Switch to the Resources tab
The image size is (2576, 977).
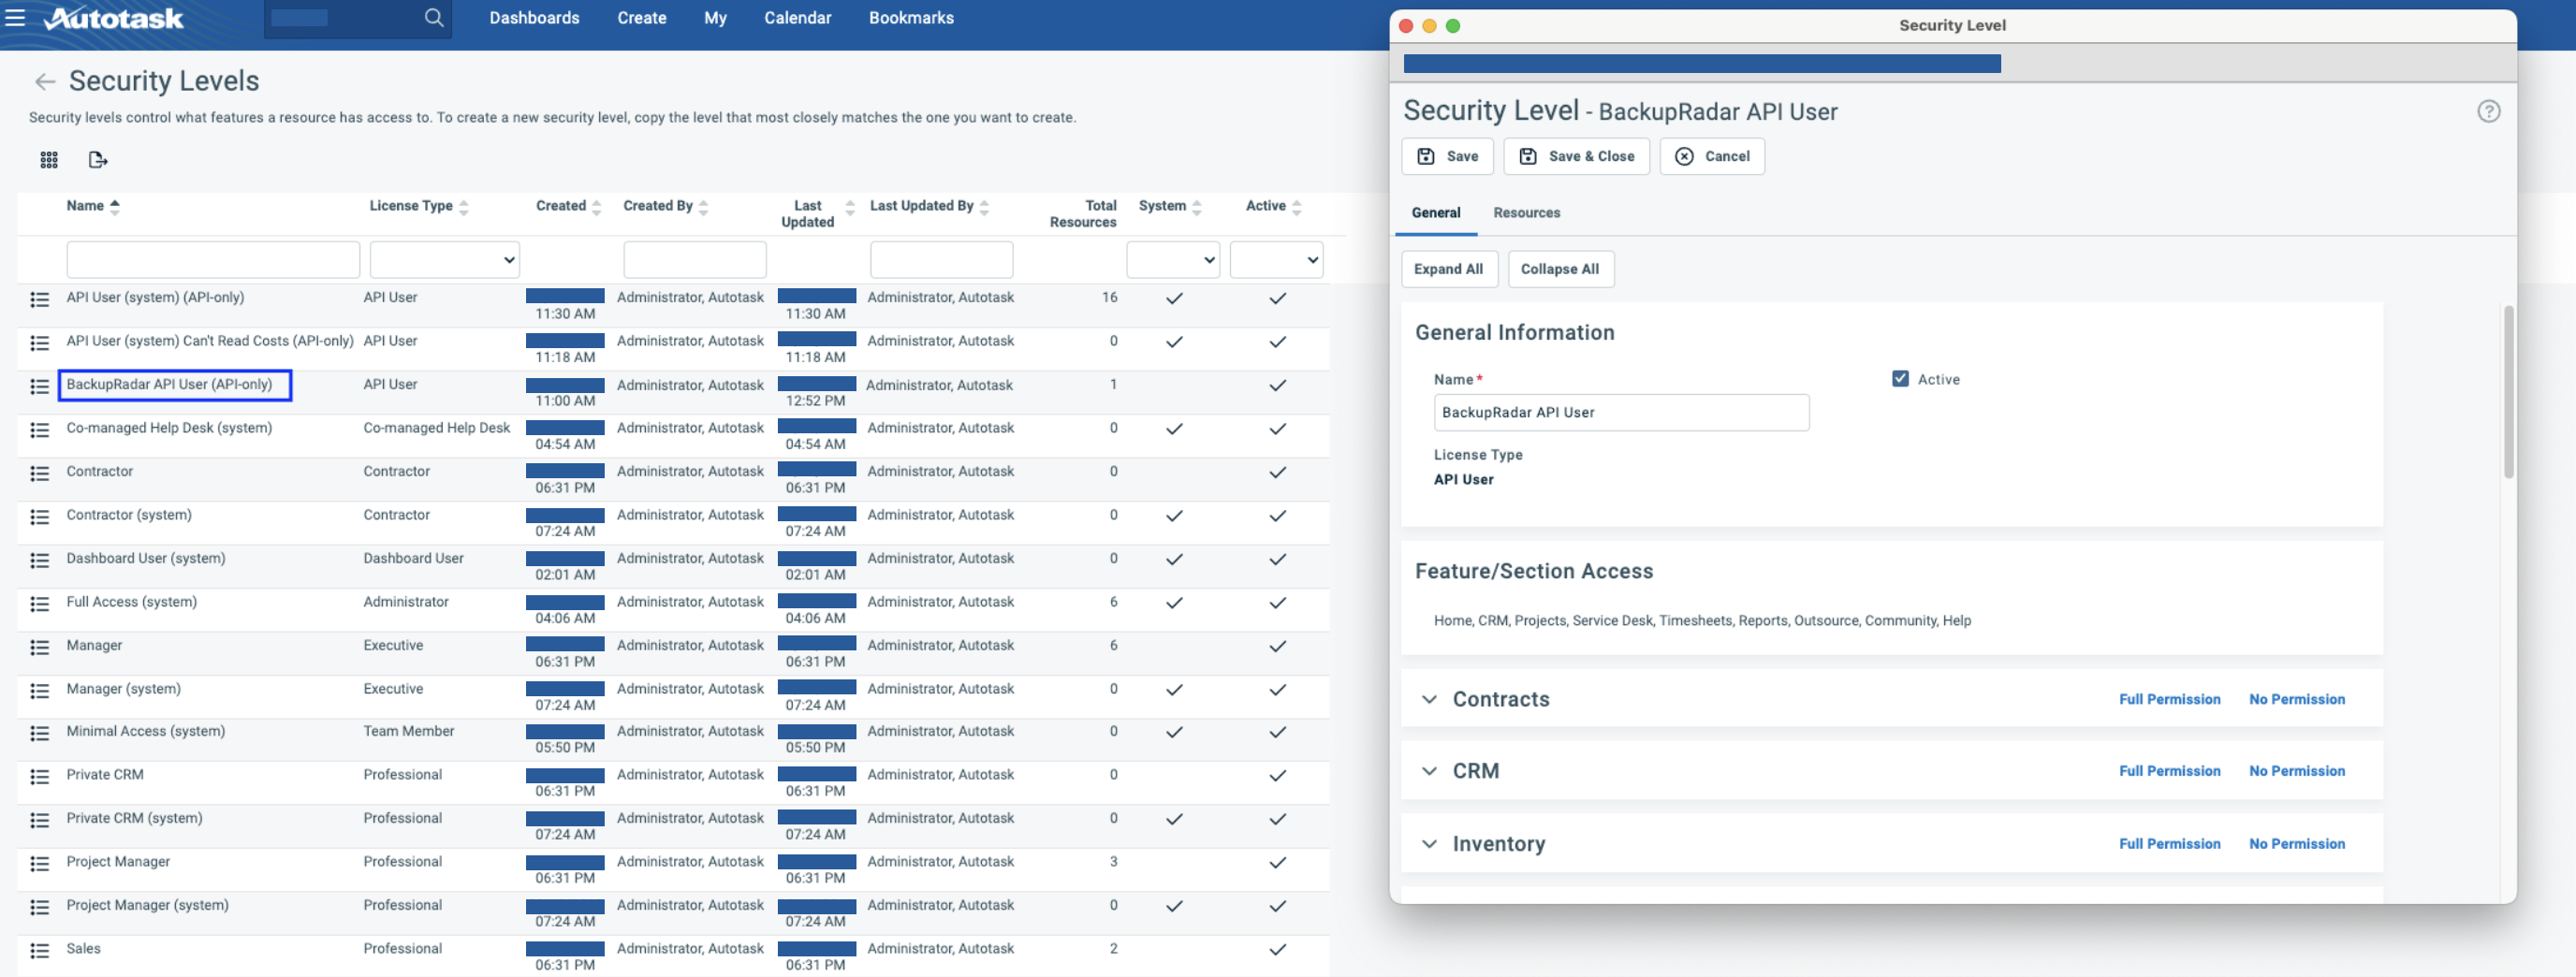point(1526,213)
